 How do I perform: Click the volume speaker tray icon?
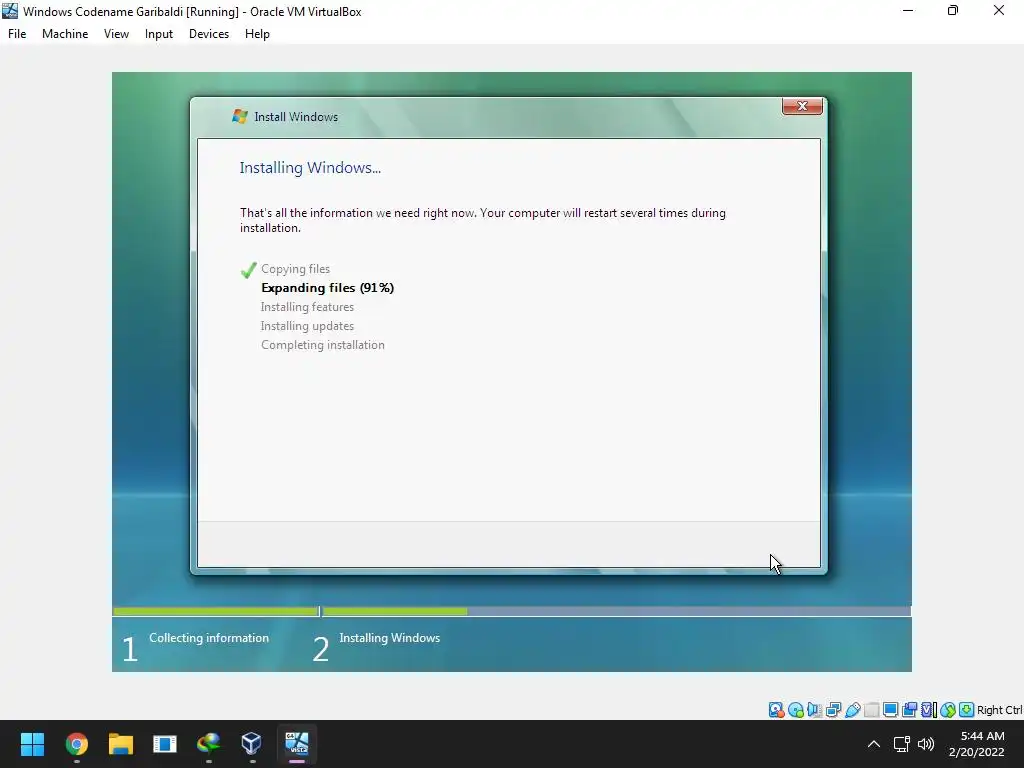[x=925, y=744]
